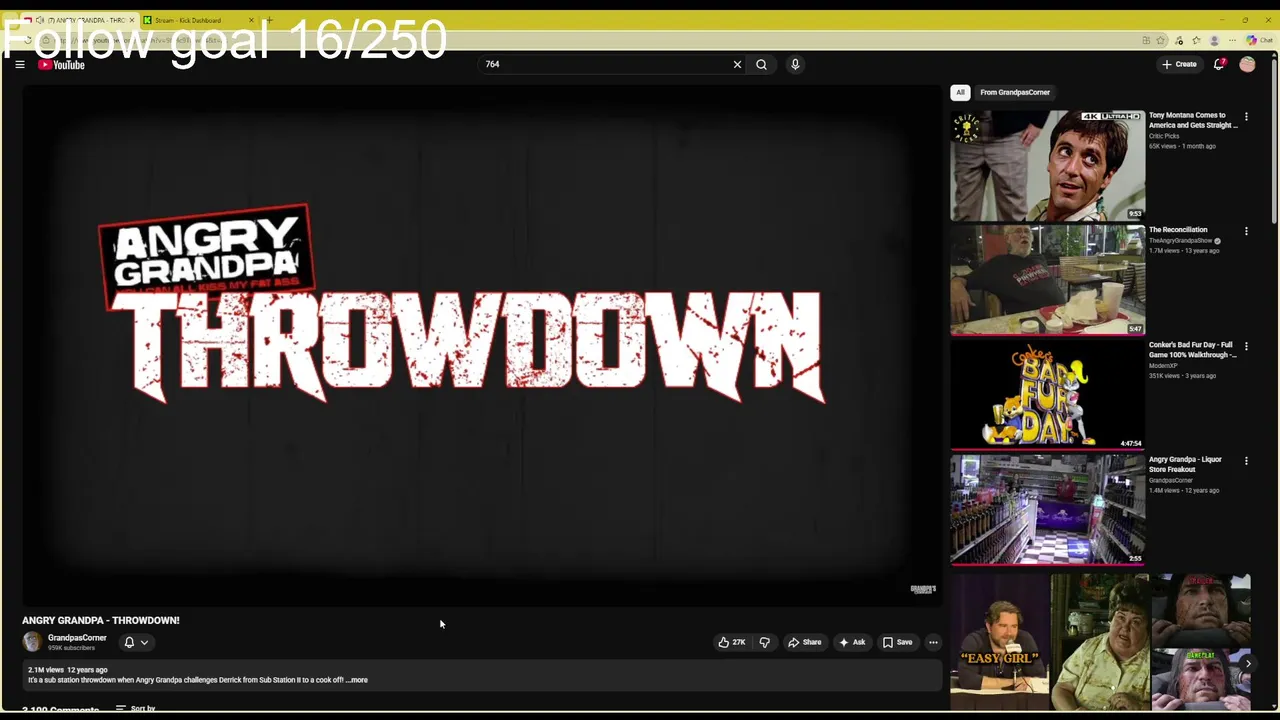Open more options for Liquor Store Freakout video
1280x720 pixels.
(1246, 461)
